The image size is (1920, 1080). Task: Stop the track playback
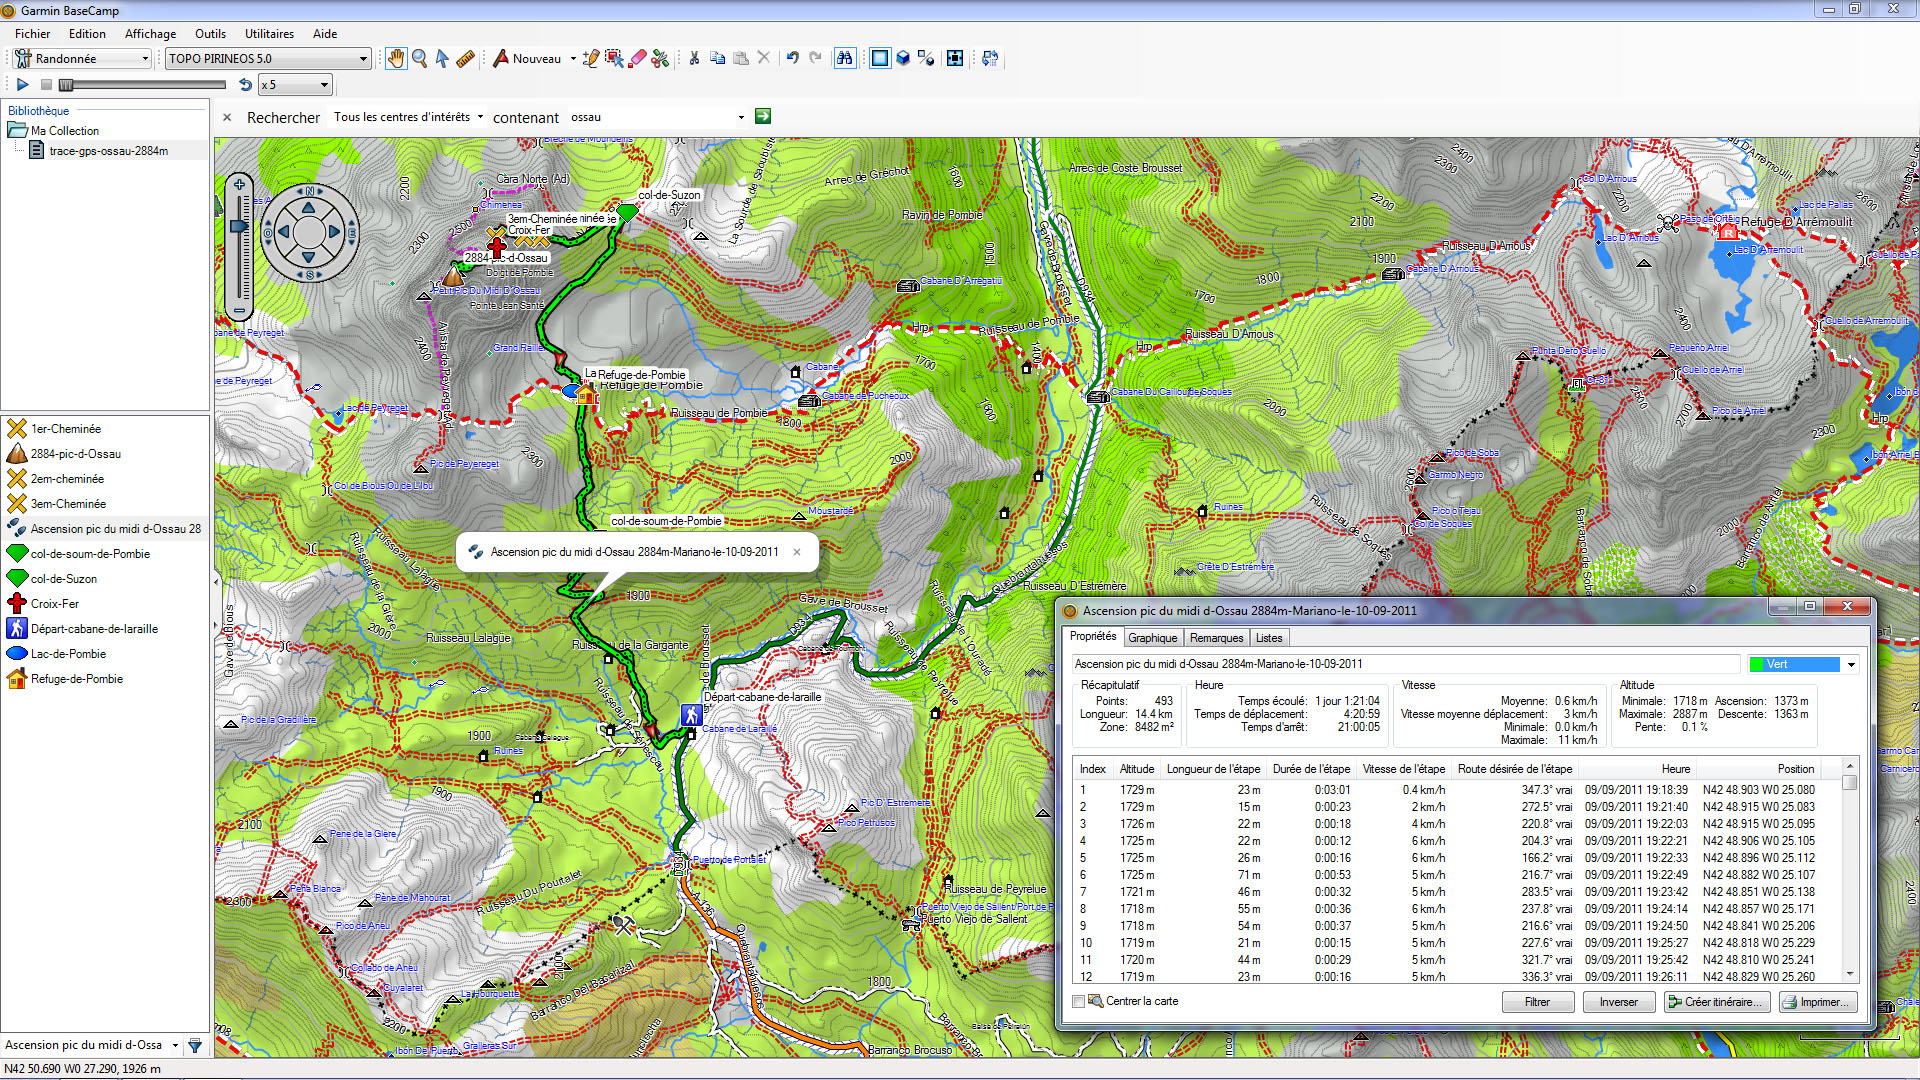[46, 85]
